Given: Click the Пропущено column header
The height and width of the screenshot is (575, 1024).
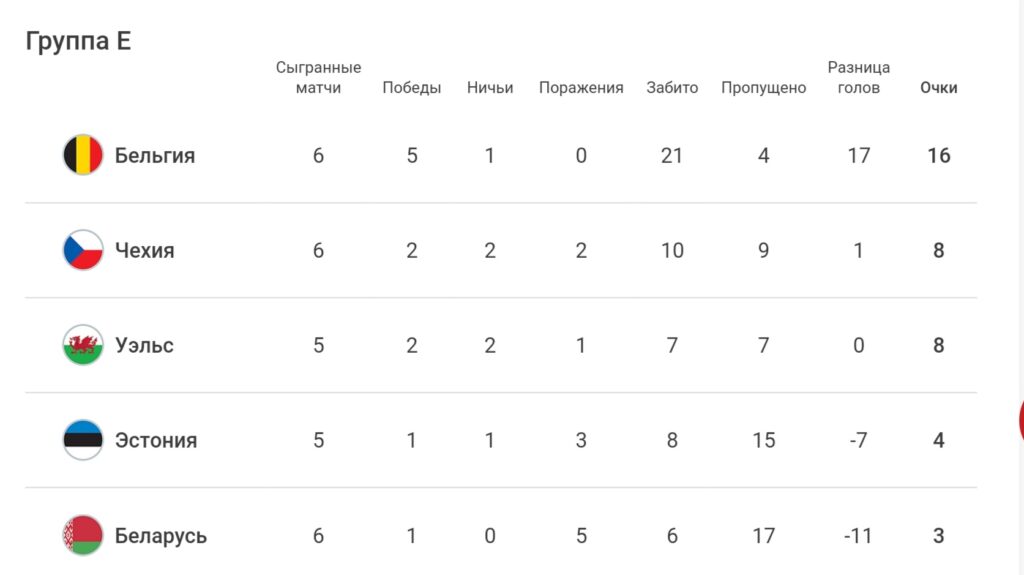Looking at the screenshot, I should [763, 88].
